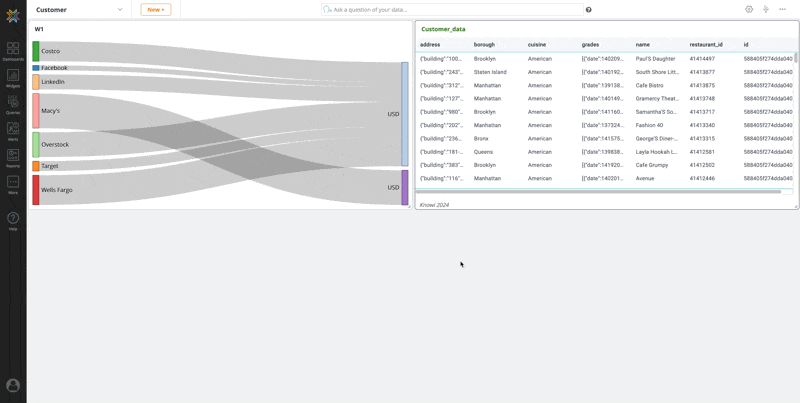Open the Widgets sidebar icon

point(13,78)
